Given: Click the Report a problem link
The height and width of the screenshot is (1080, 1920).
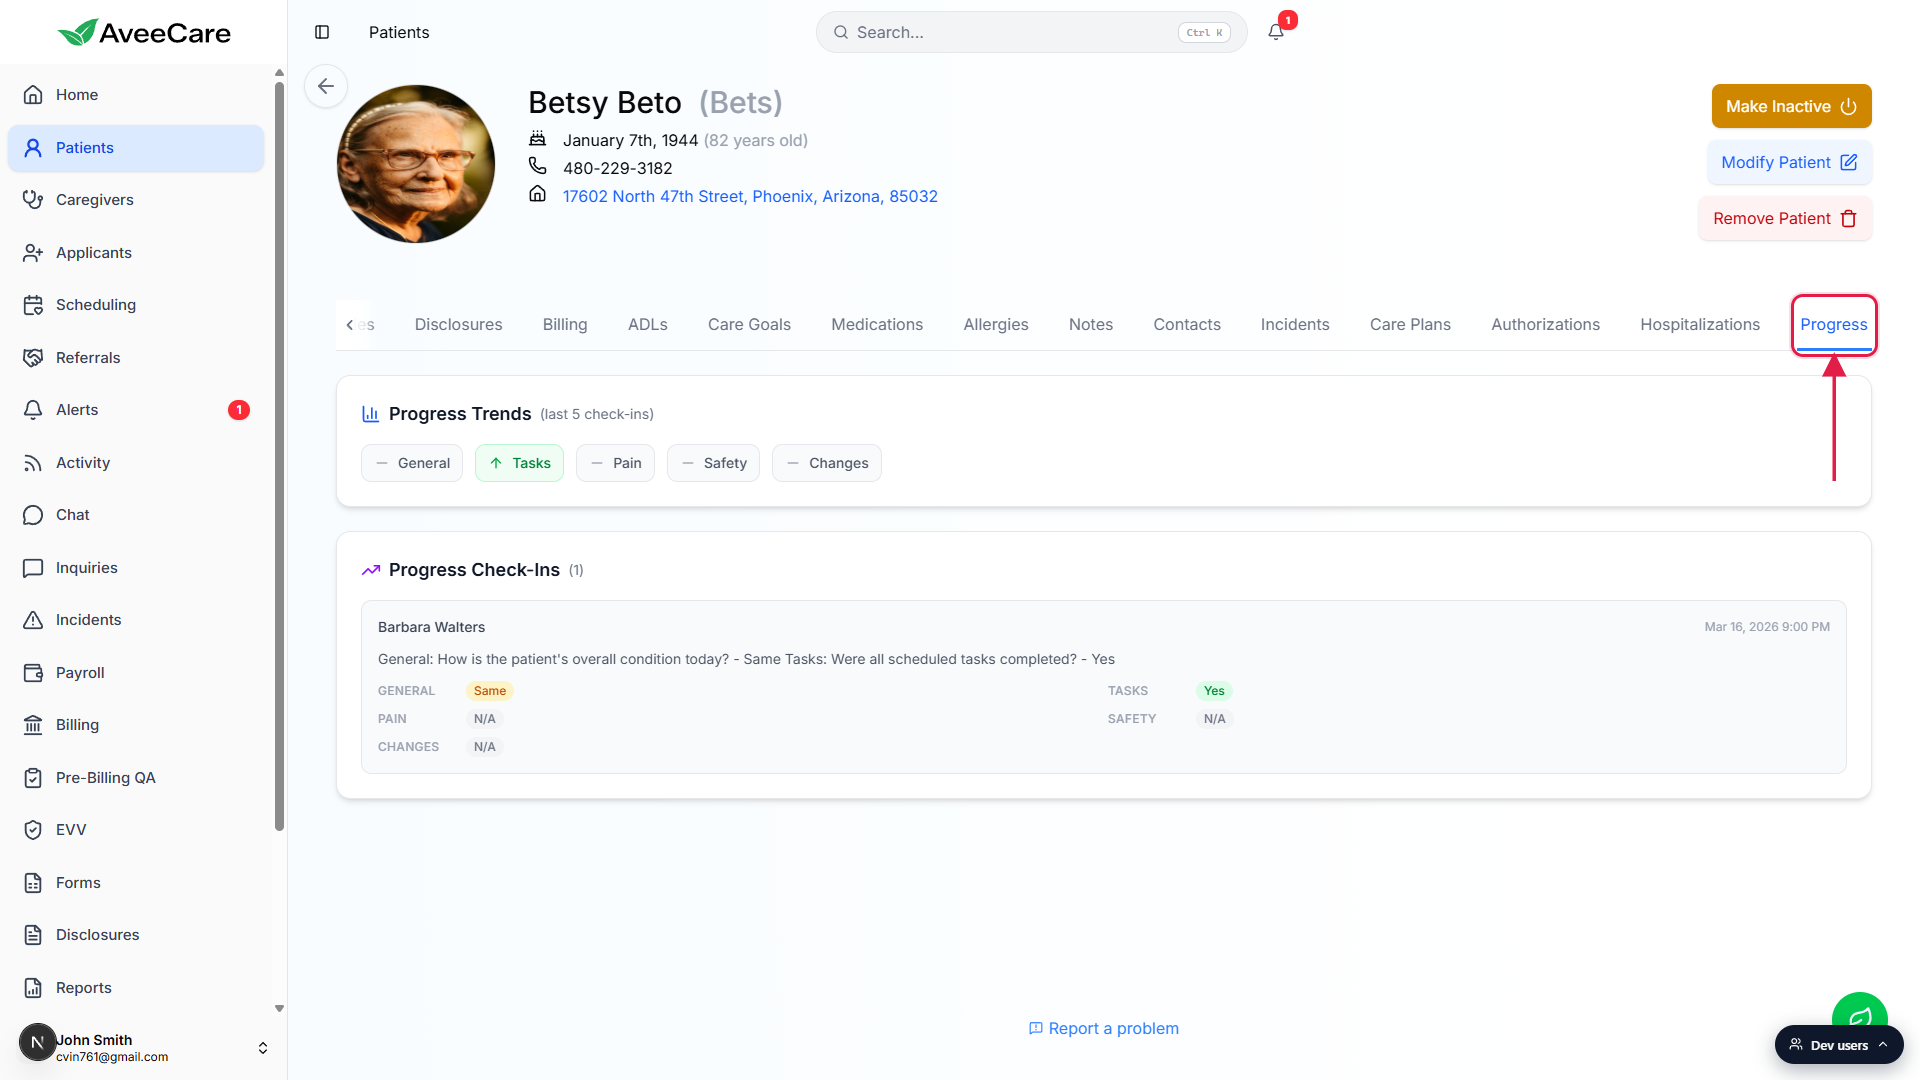Looking at the screenshot, I should click(1104, 1028).
